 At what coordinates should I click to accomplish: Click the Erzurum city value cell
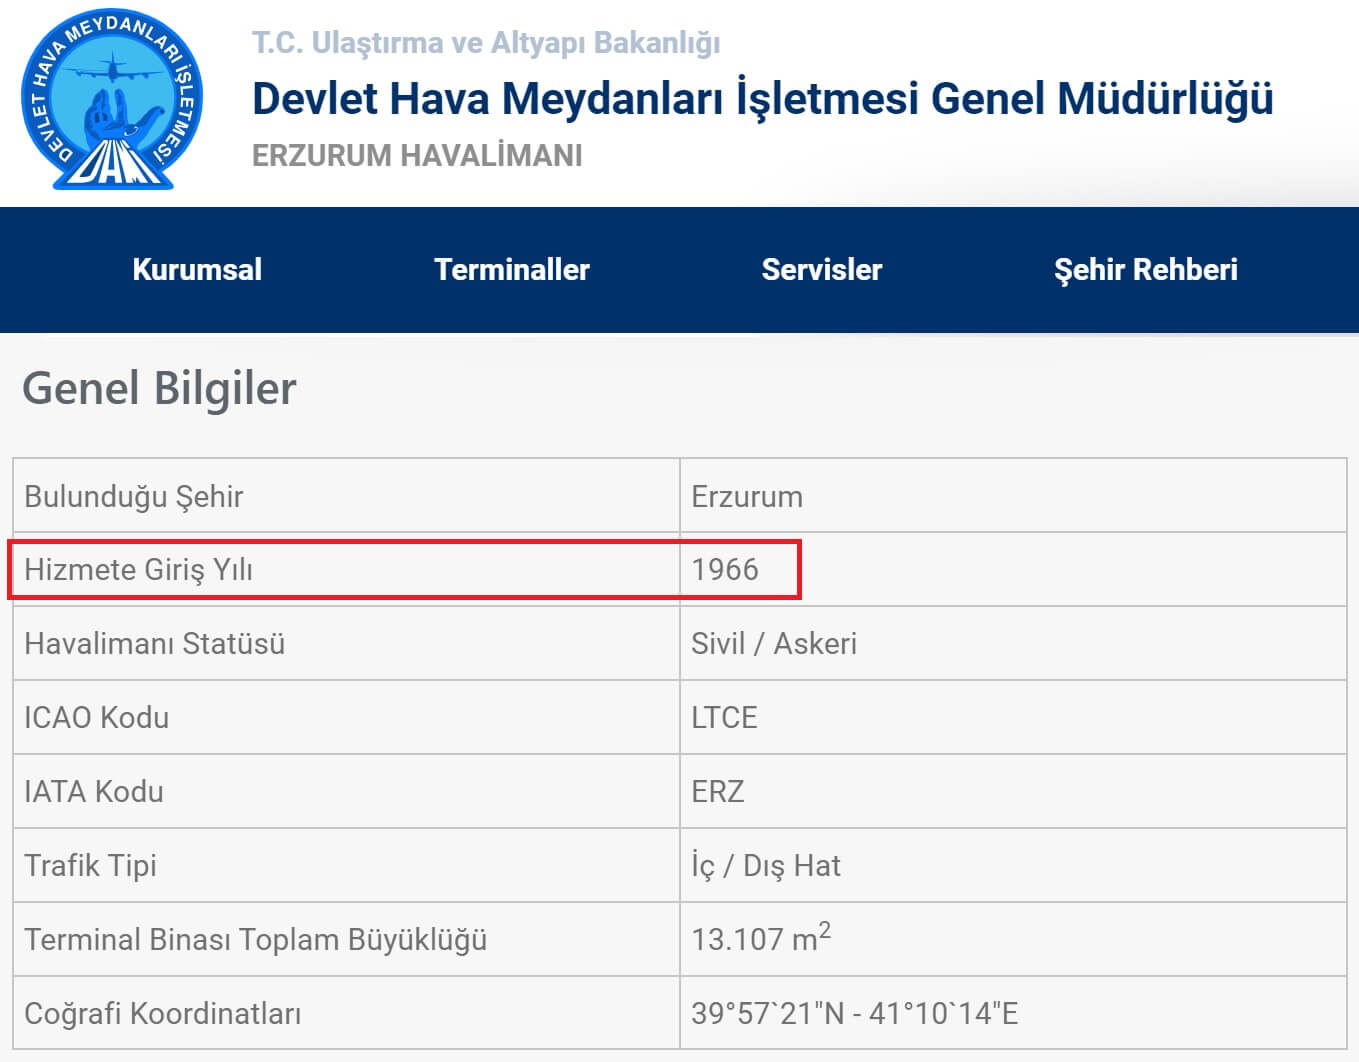point(747,496)
